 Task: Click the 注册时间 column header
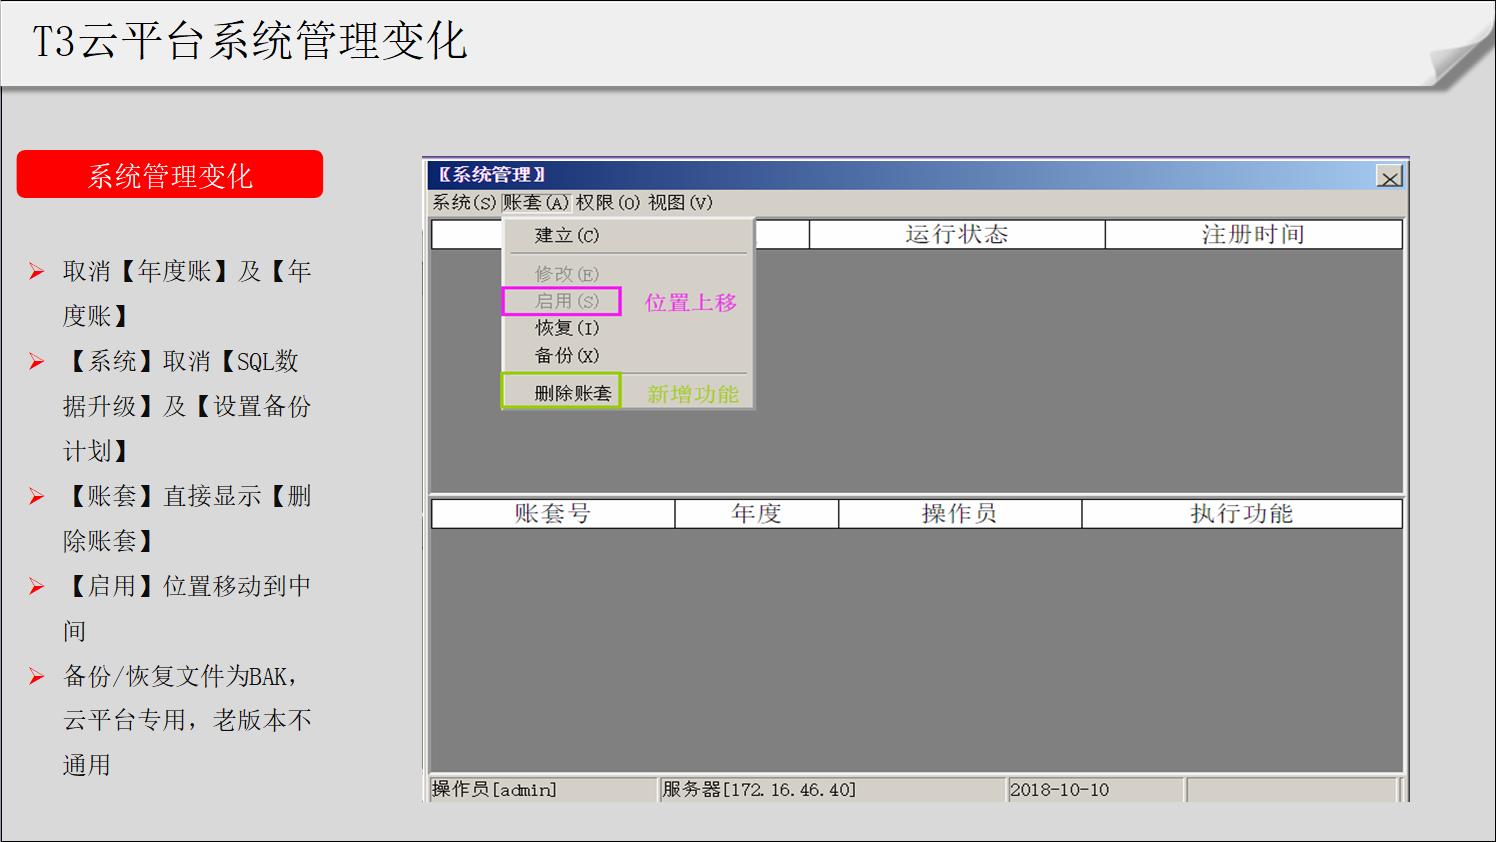click(x=1253, y=233)
